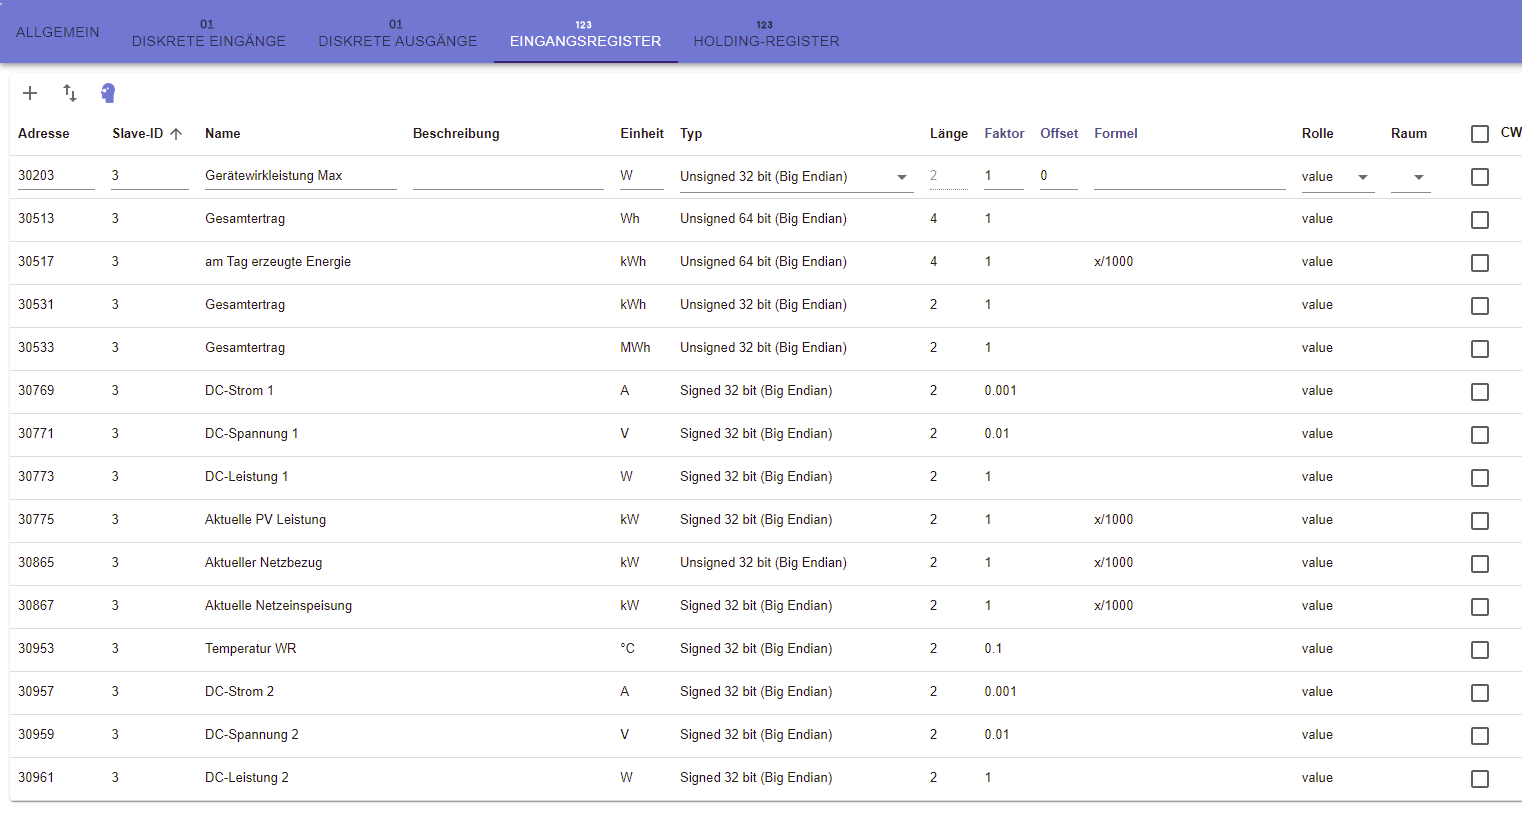
Task: Select the DC-Spannung 1 checkbox
Action: [x=1480, y=435]
